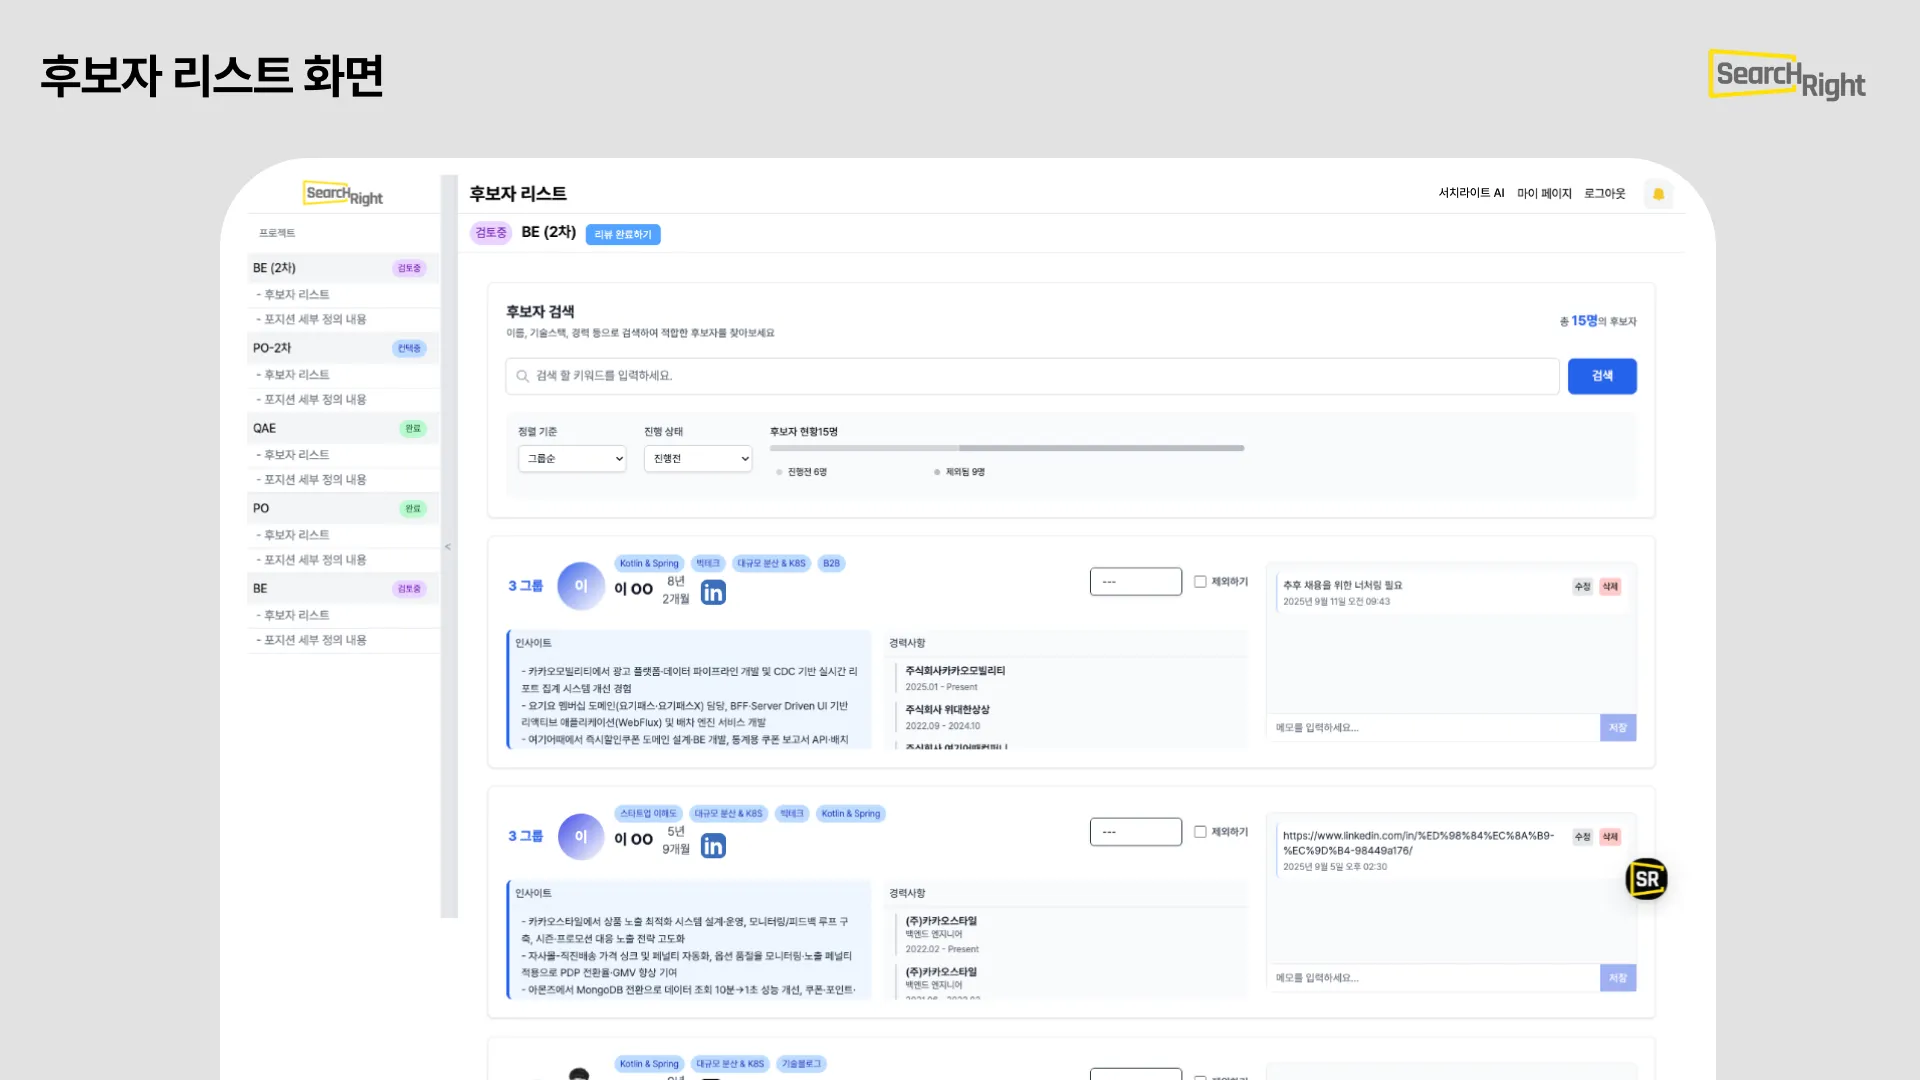The height and width of the screenshot is (1080, 1920).
Task: Collapse sidebar with small arrow handle
Action: click(448, 547)
